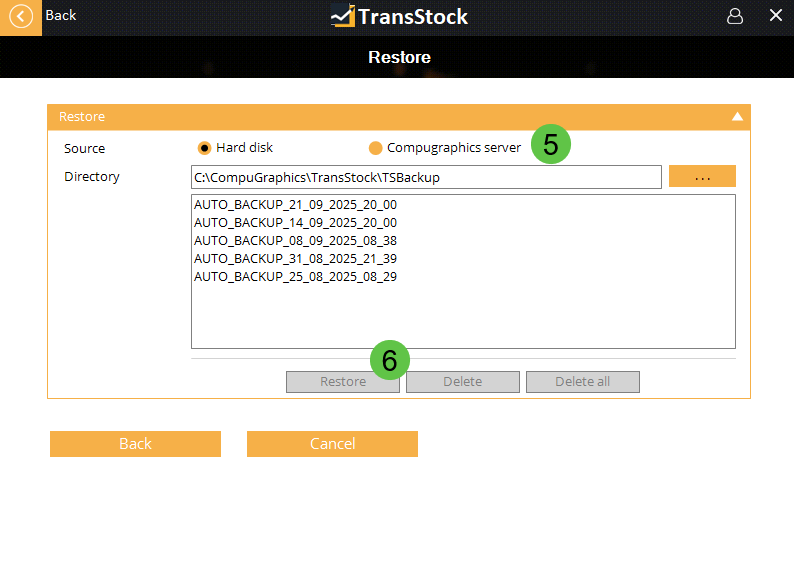This screenshot has height=588, width=794.
Task: Click the TransStock chart logo
Action: pyautogui.click(x=343, y=16)
